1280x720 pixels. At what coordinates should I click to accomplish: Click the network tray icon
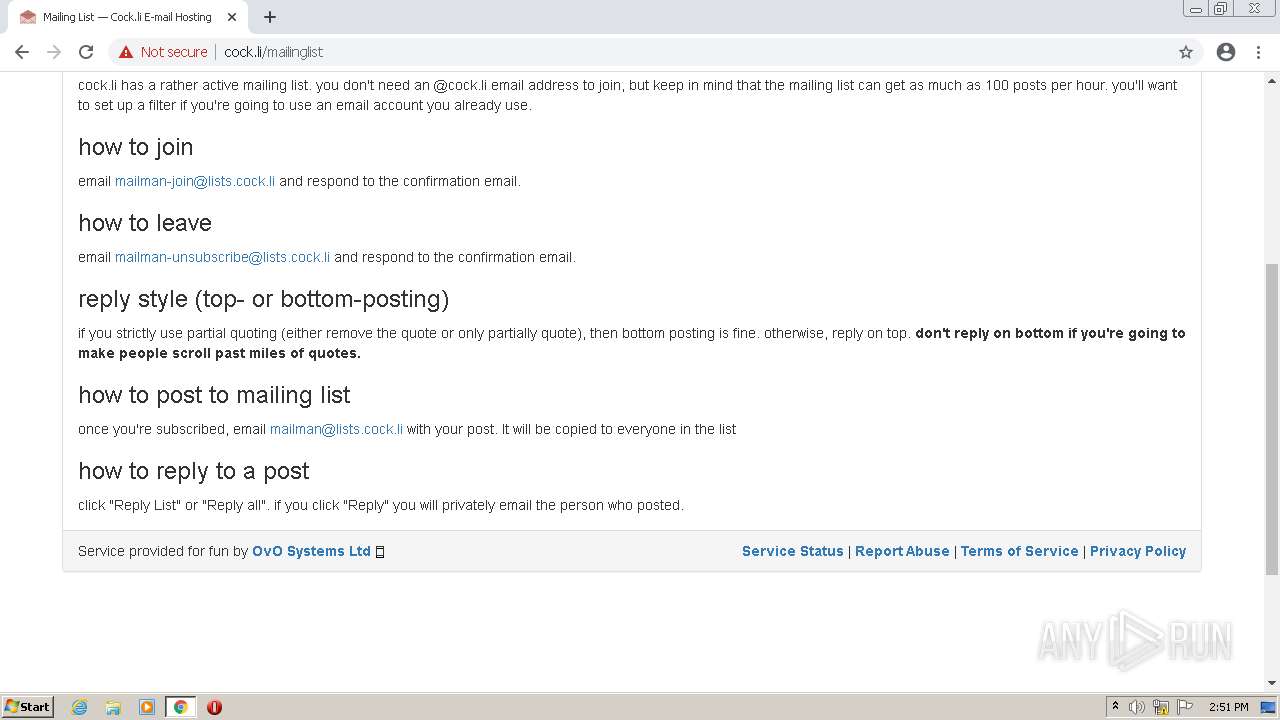pos(1161,707)
